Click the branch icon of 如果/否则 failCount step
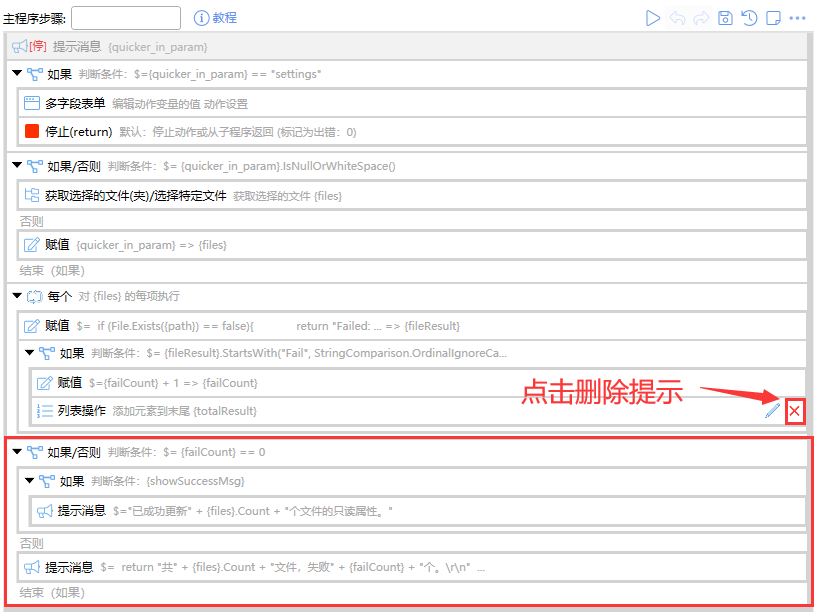 pyautogui.click(x=35, y=453)
